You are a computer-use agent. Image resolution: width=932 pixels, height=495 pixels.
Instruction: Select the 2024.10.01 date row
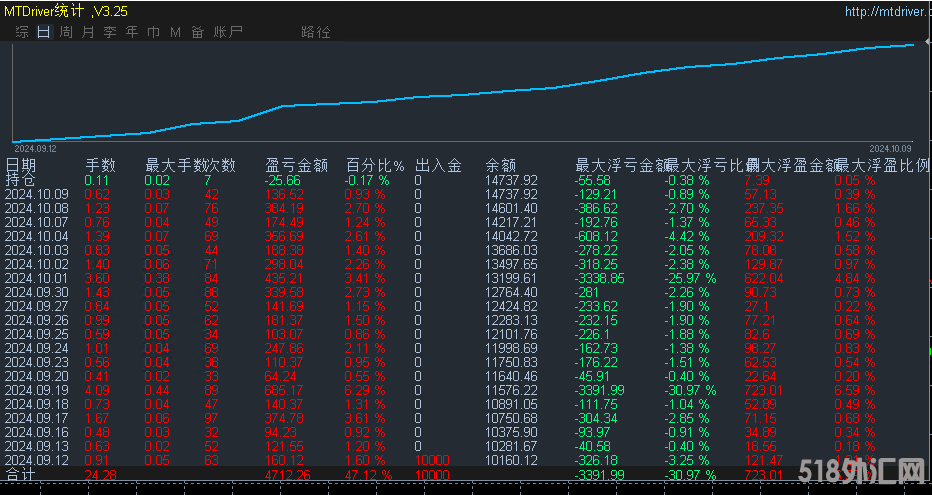(x=37, y=278)
